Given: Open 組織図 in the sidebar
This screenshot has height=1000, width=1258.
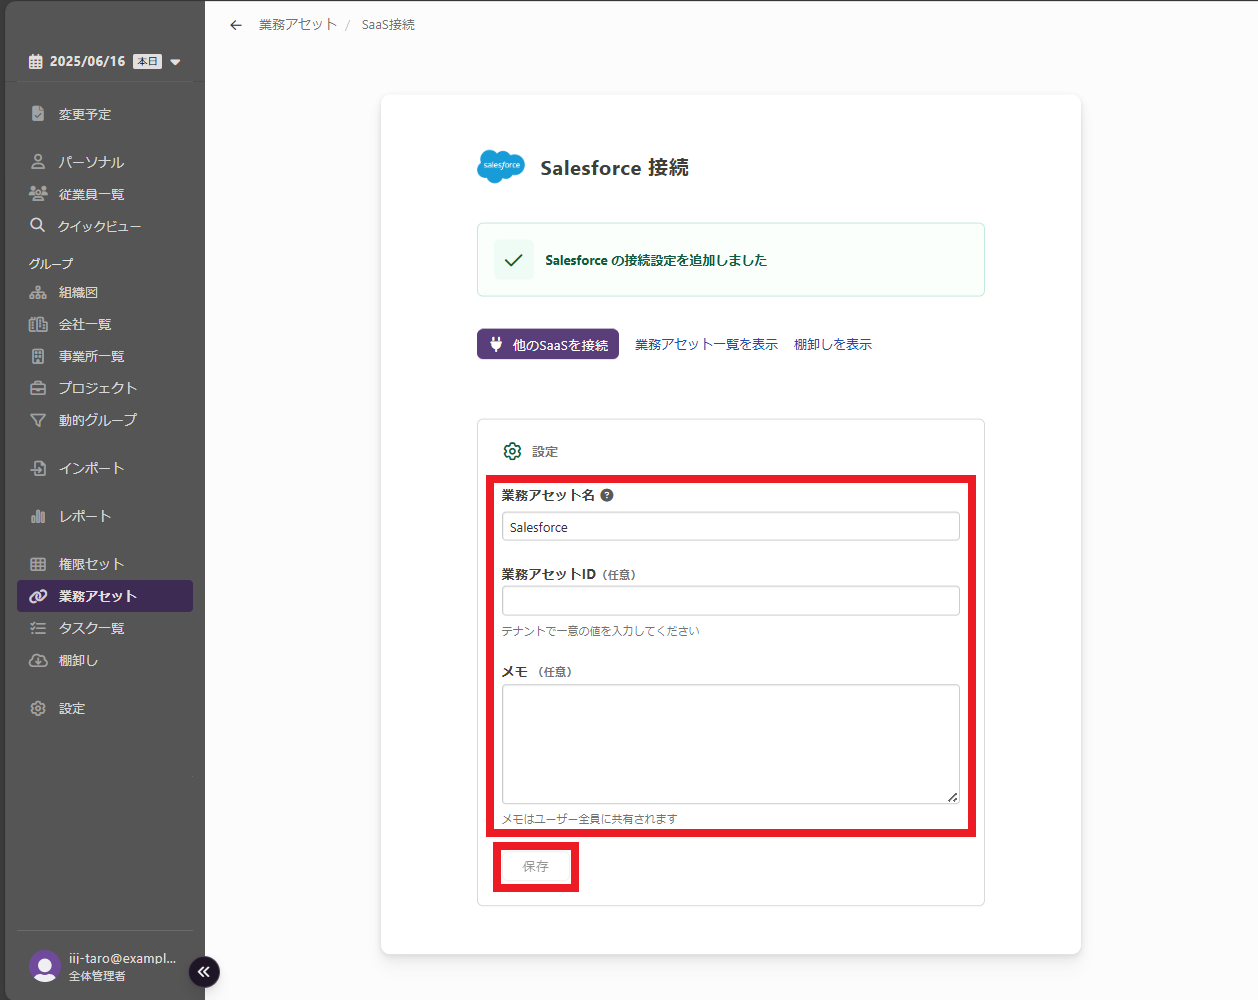Looking at the screenshot, I should (x=78, y=293).
